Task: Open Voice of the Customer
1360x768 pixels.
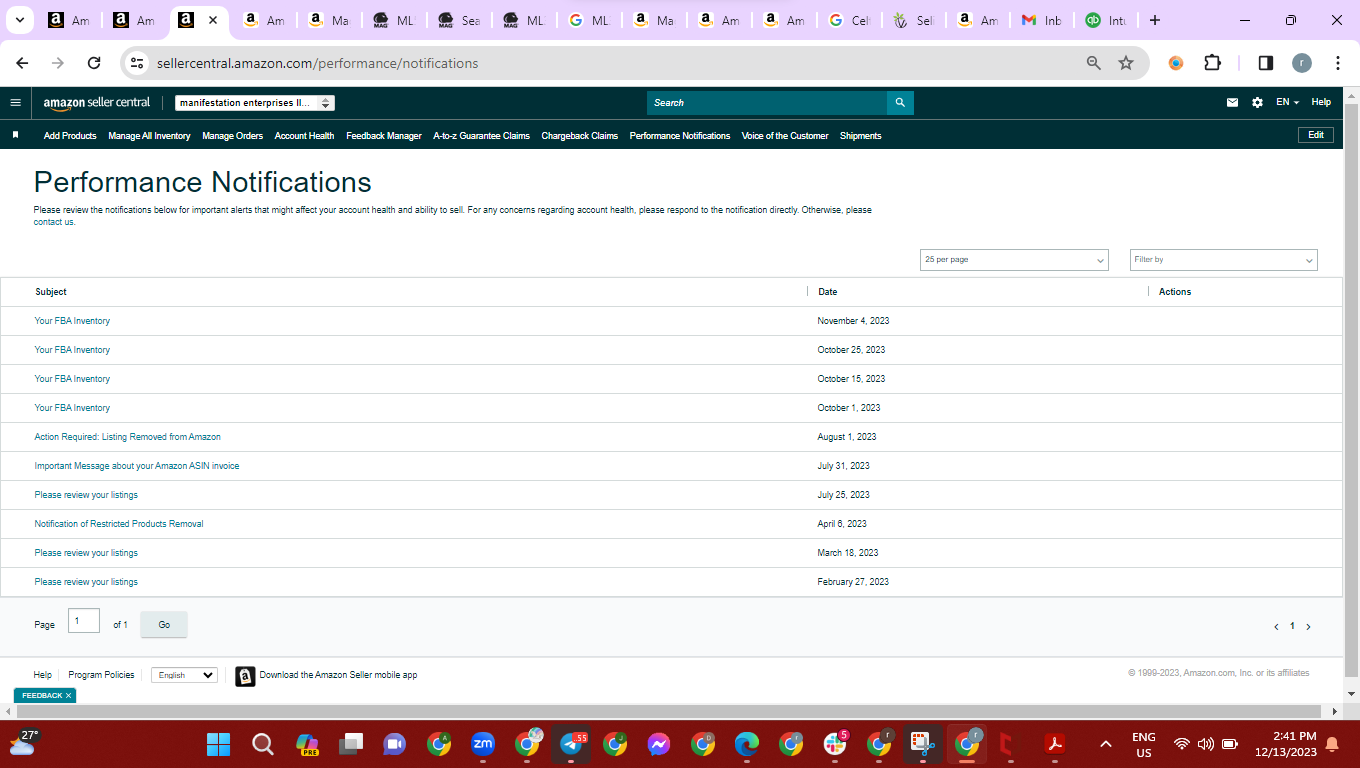Action: [785, 136]
